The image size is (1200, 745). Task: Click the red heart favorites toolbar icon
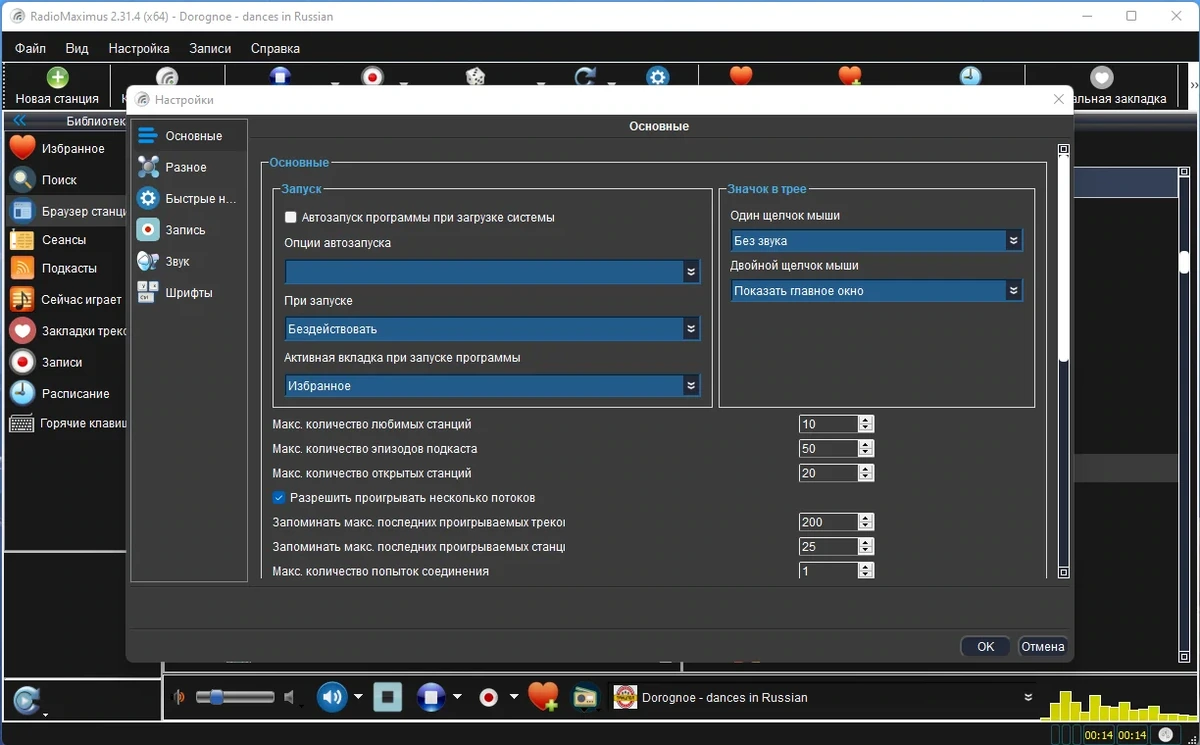741,76
